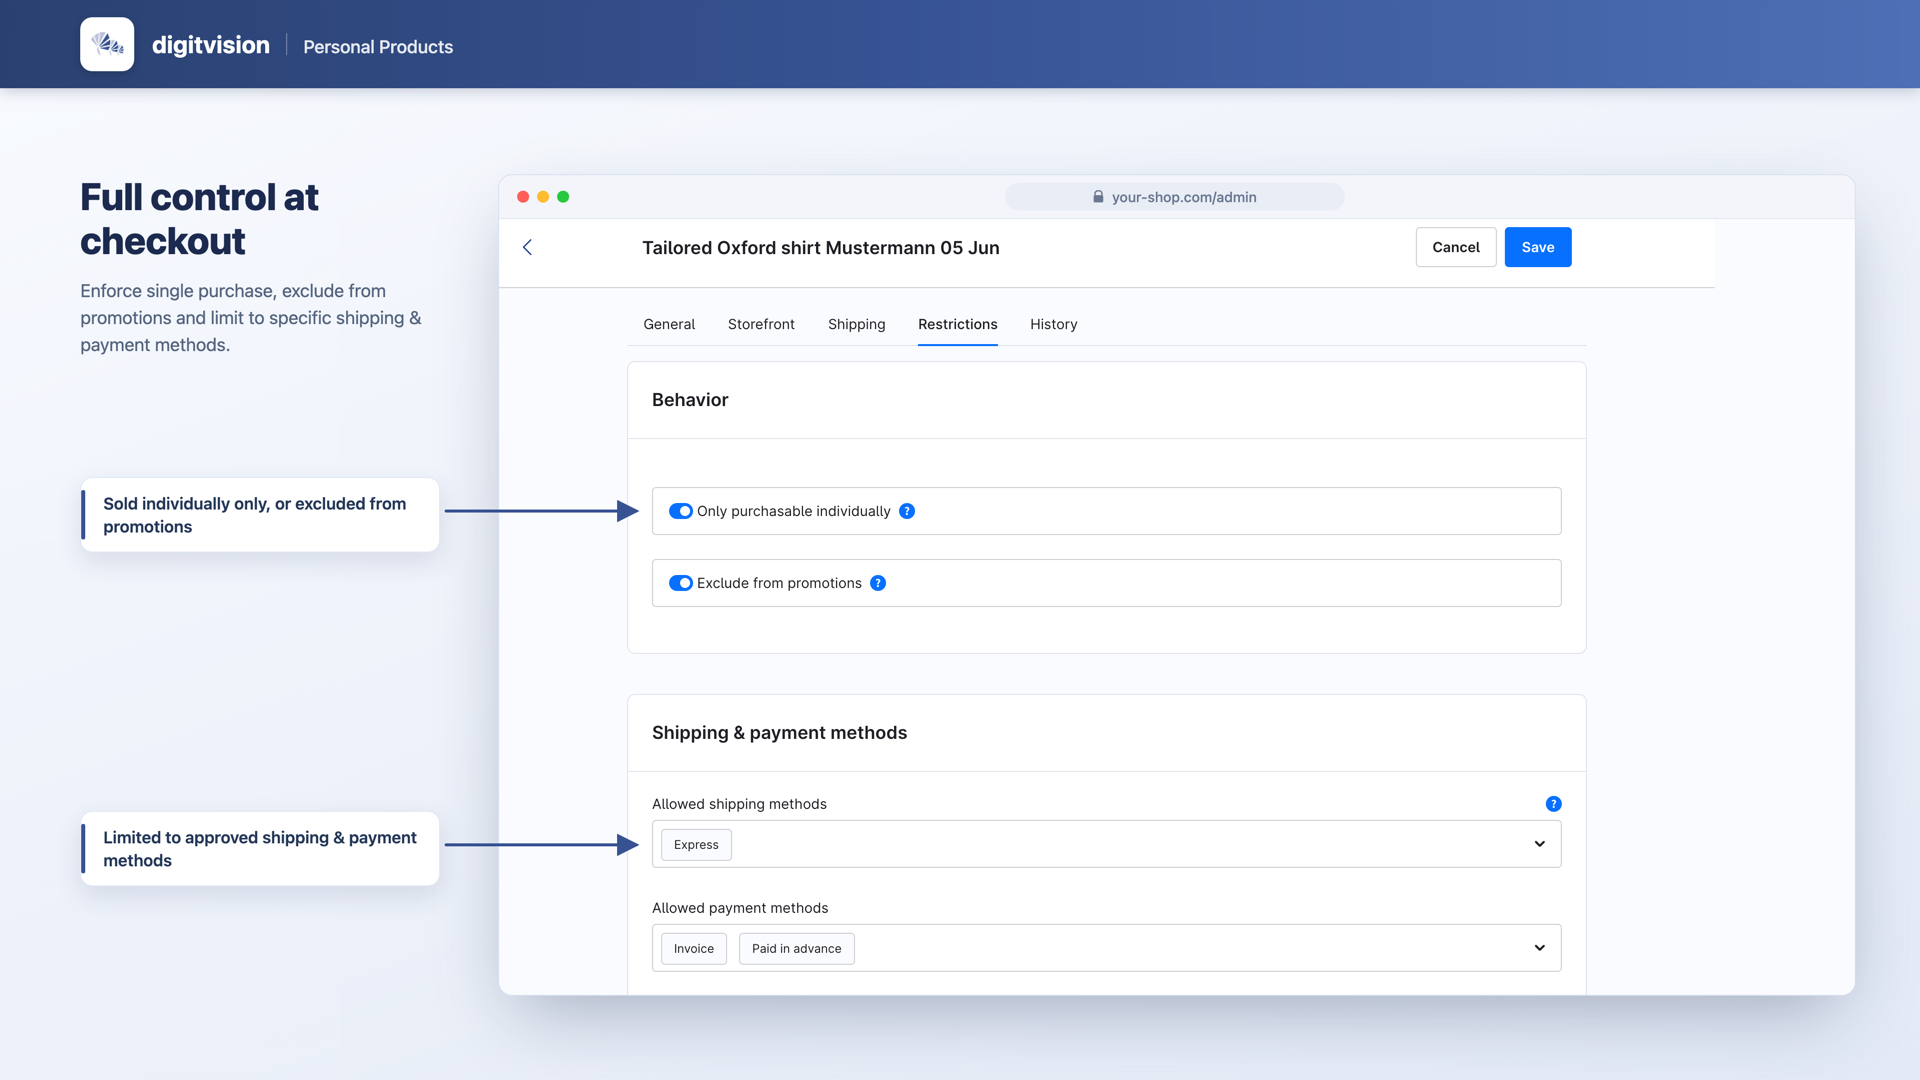Click the digitvision logo icon
Image resolution: width=1920 pixels, height=1080 pixels.
click(x=107, y=44)
